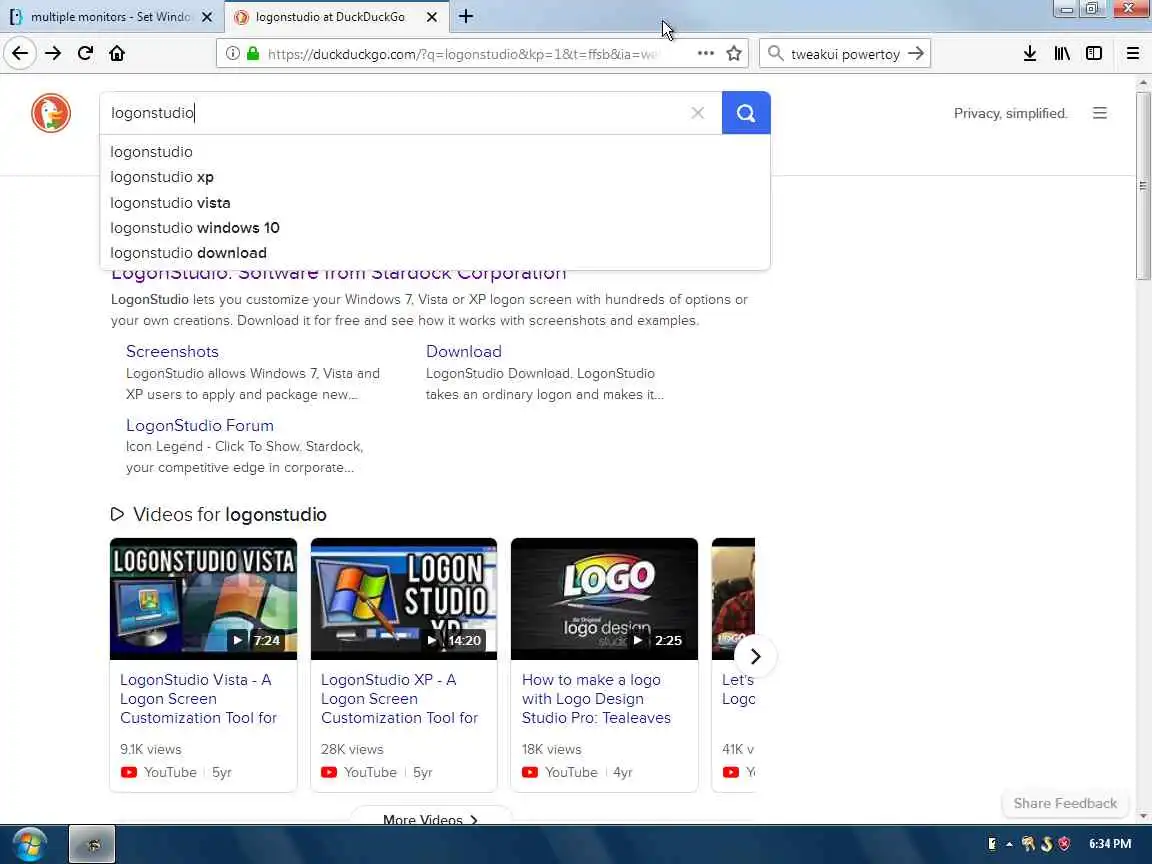This screenshot has height=864, width=1152.
Task: Click the tweakui powertoy search field
Action: [845, 54]
